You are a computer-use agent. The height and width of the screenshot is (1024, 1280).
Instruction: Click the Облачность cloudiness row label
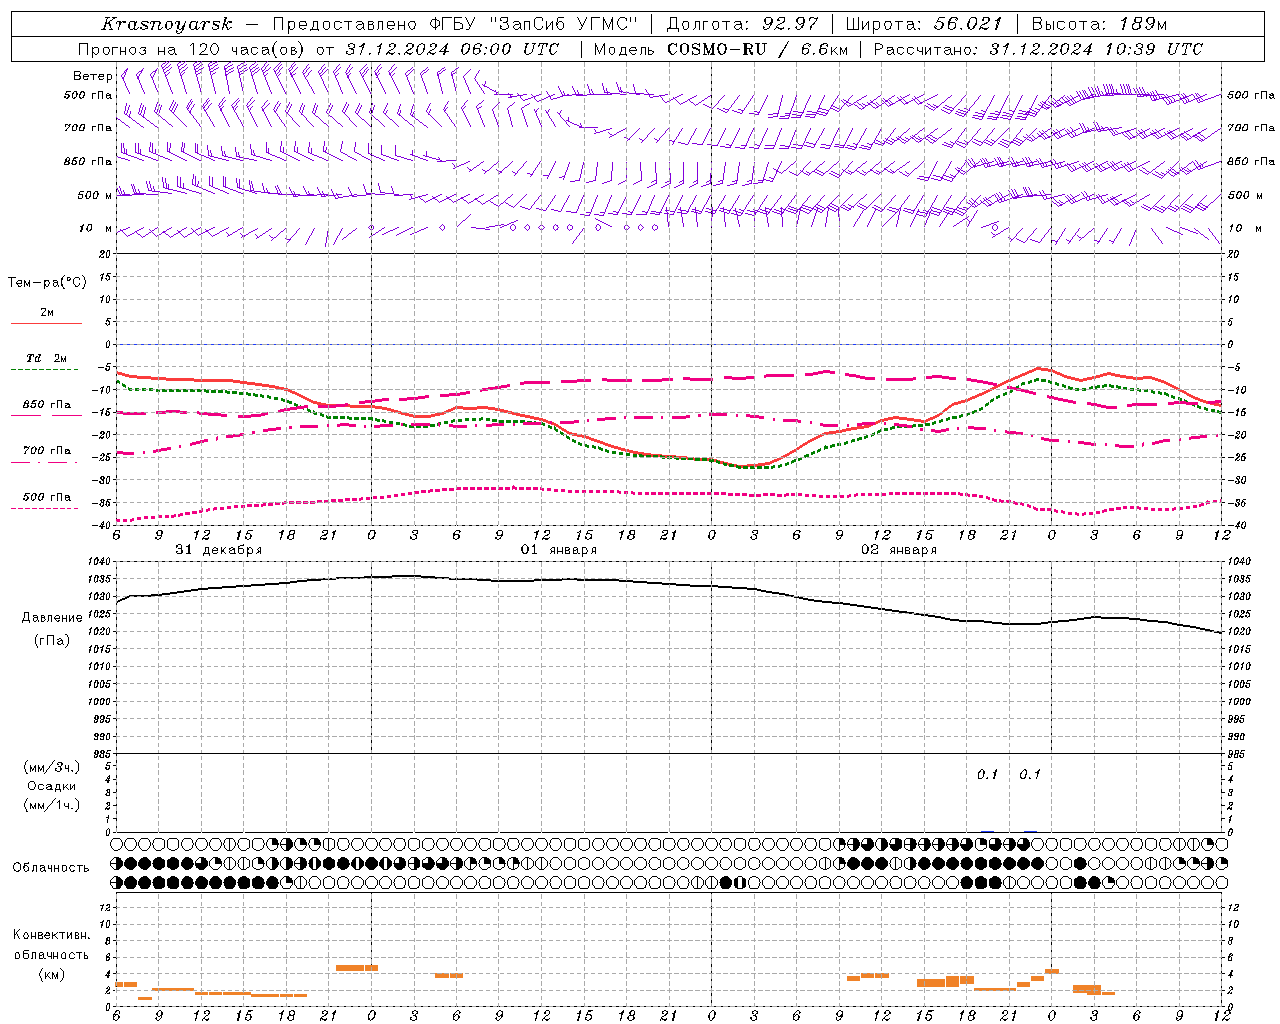[x=51, y=867]
